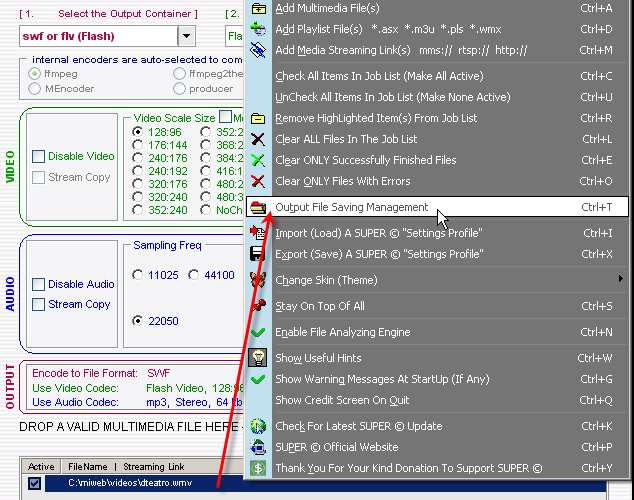The width and height of the screenshot is (634, 500).
Task: Click the red X Clear Files With Errors icon
Action: tap(259, 181)
